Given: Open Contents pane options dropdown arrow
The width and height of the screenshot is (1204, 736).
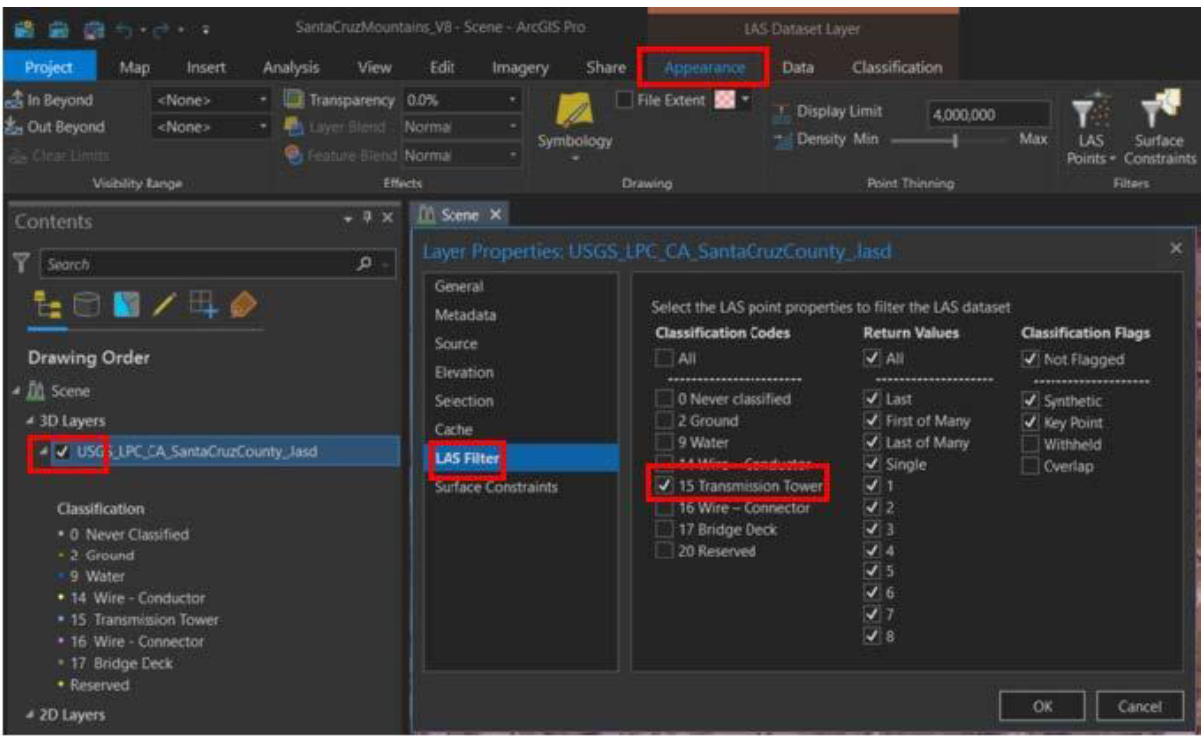Looking at the screenshot, I should pyautogui.click(x=348, y=219).
